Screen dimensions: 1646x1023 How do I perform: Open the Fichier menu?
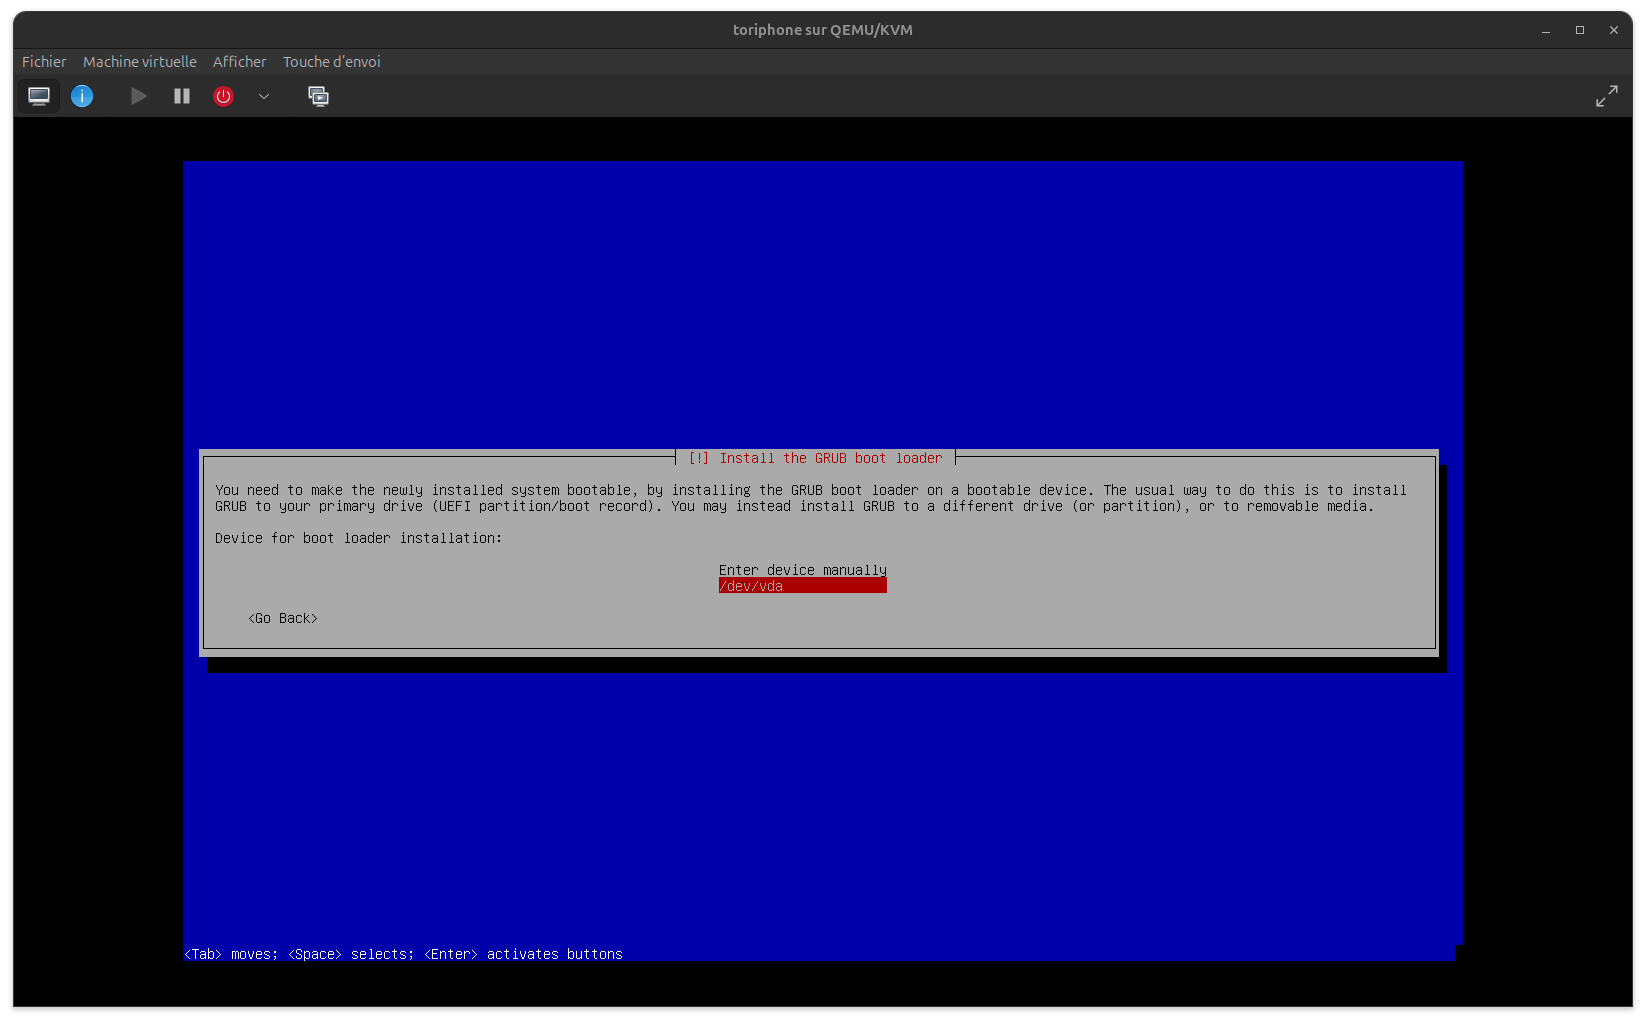[x=44, y=62]
